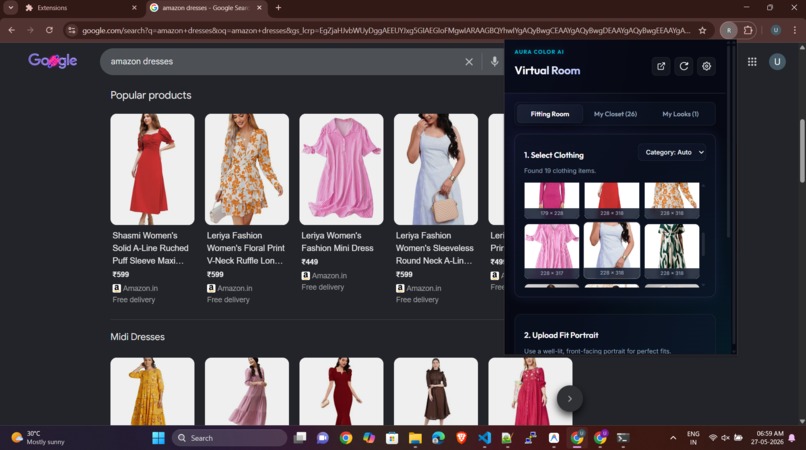Select the green white print dress thumbnail
This screenshot has width=806, height=450.
672,251
